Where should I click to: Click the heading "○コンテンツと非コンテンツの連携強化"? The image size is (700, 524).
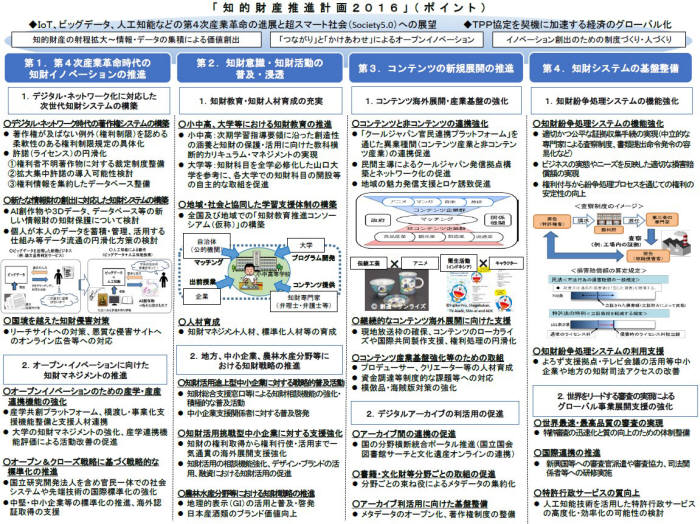pos(420,124)
